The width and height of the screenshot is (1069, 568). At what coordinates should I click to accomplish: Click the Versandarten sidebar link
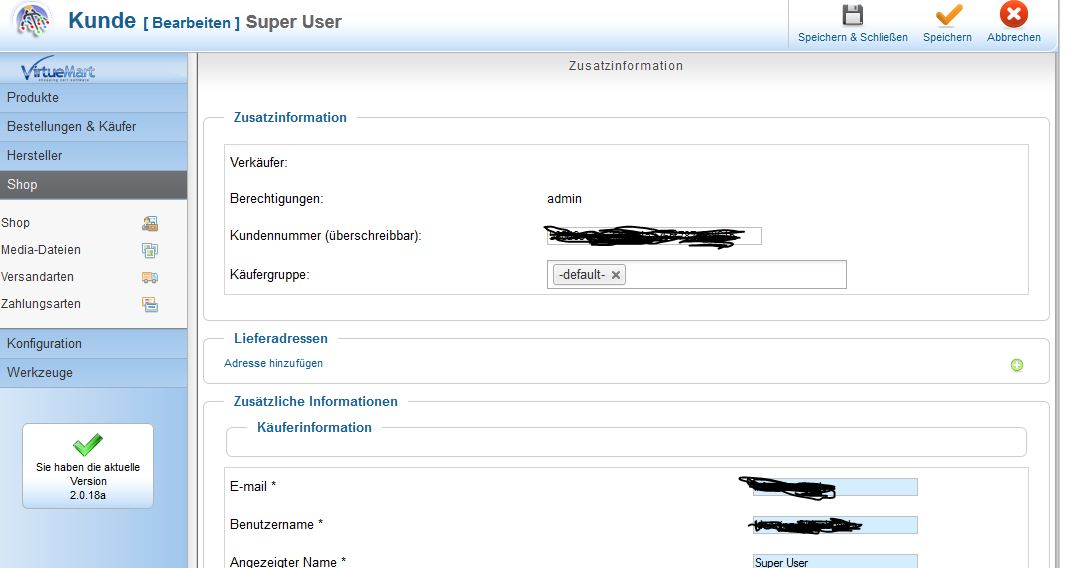pyautogui.click(x=37, y=277)
